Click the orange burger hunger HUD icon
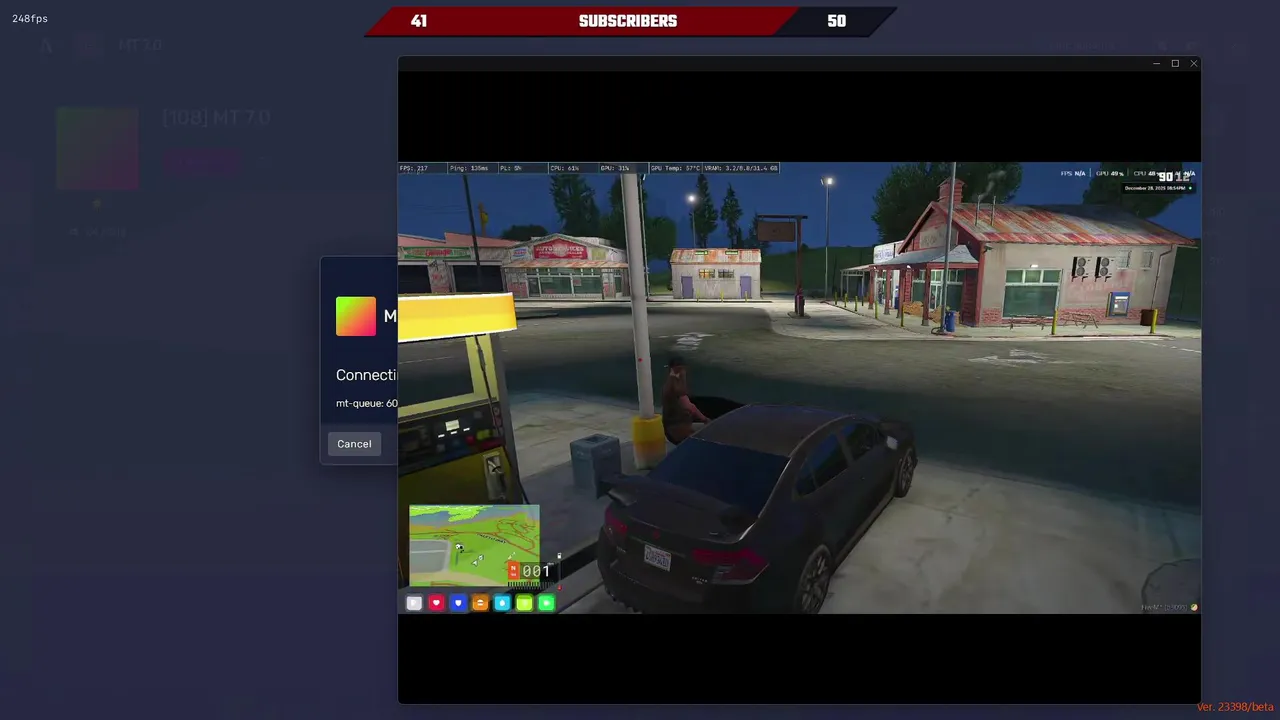1280x720 pixels. pos(480,603)
